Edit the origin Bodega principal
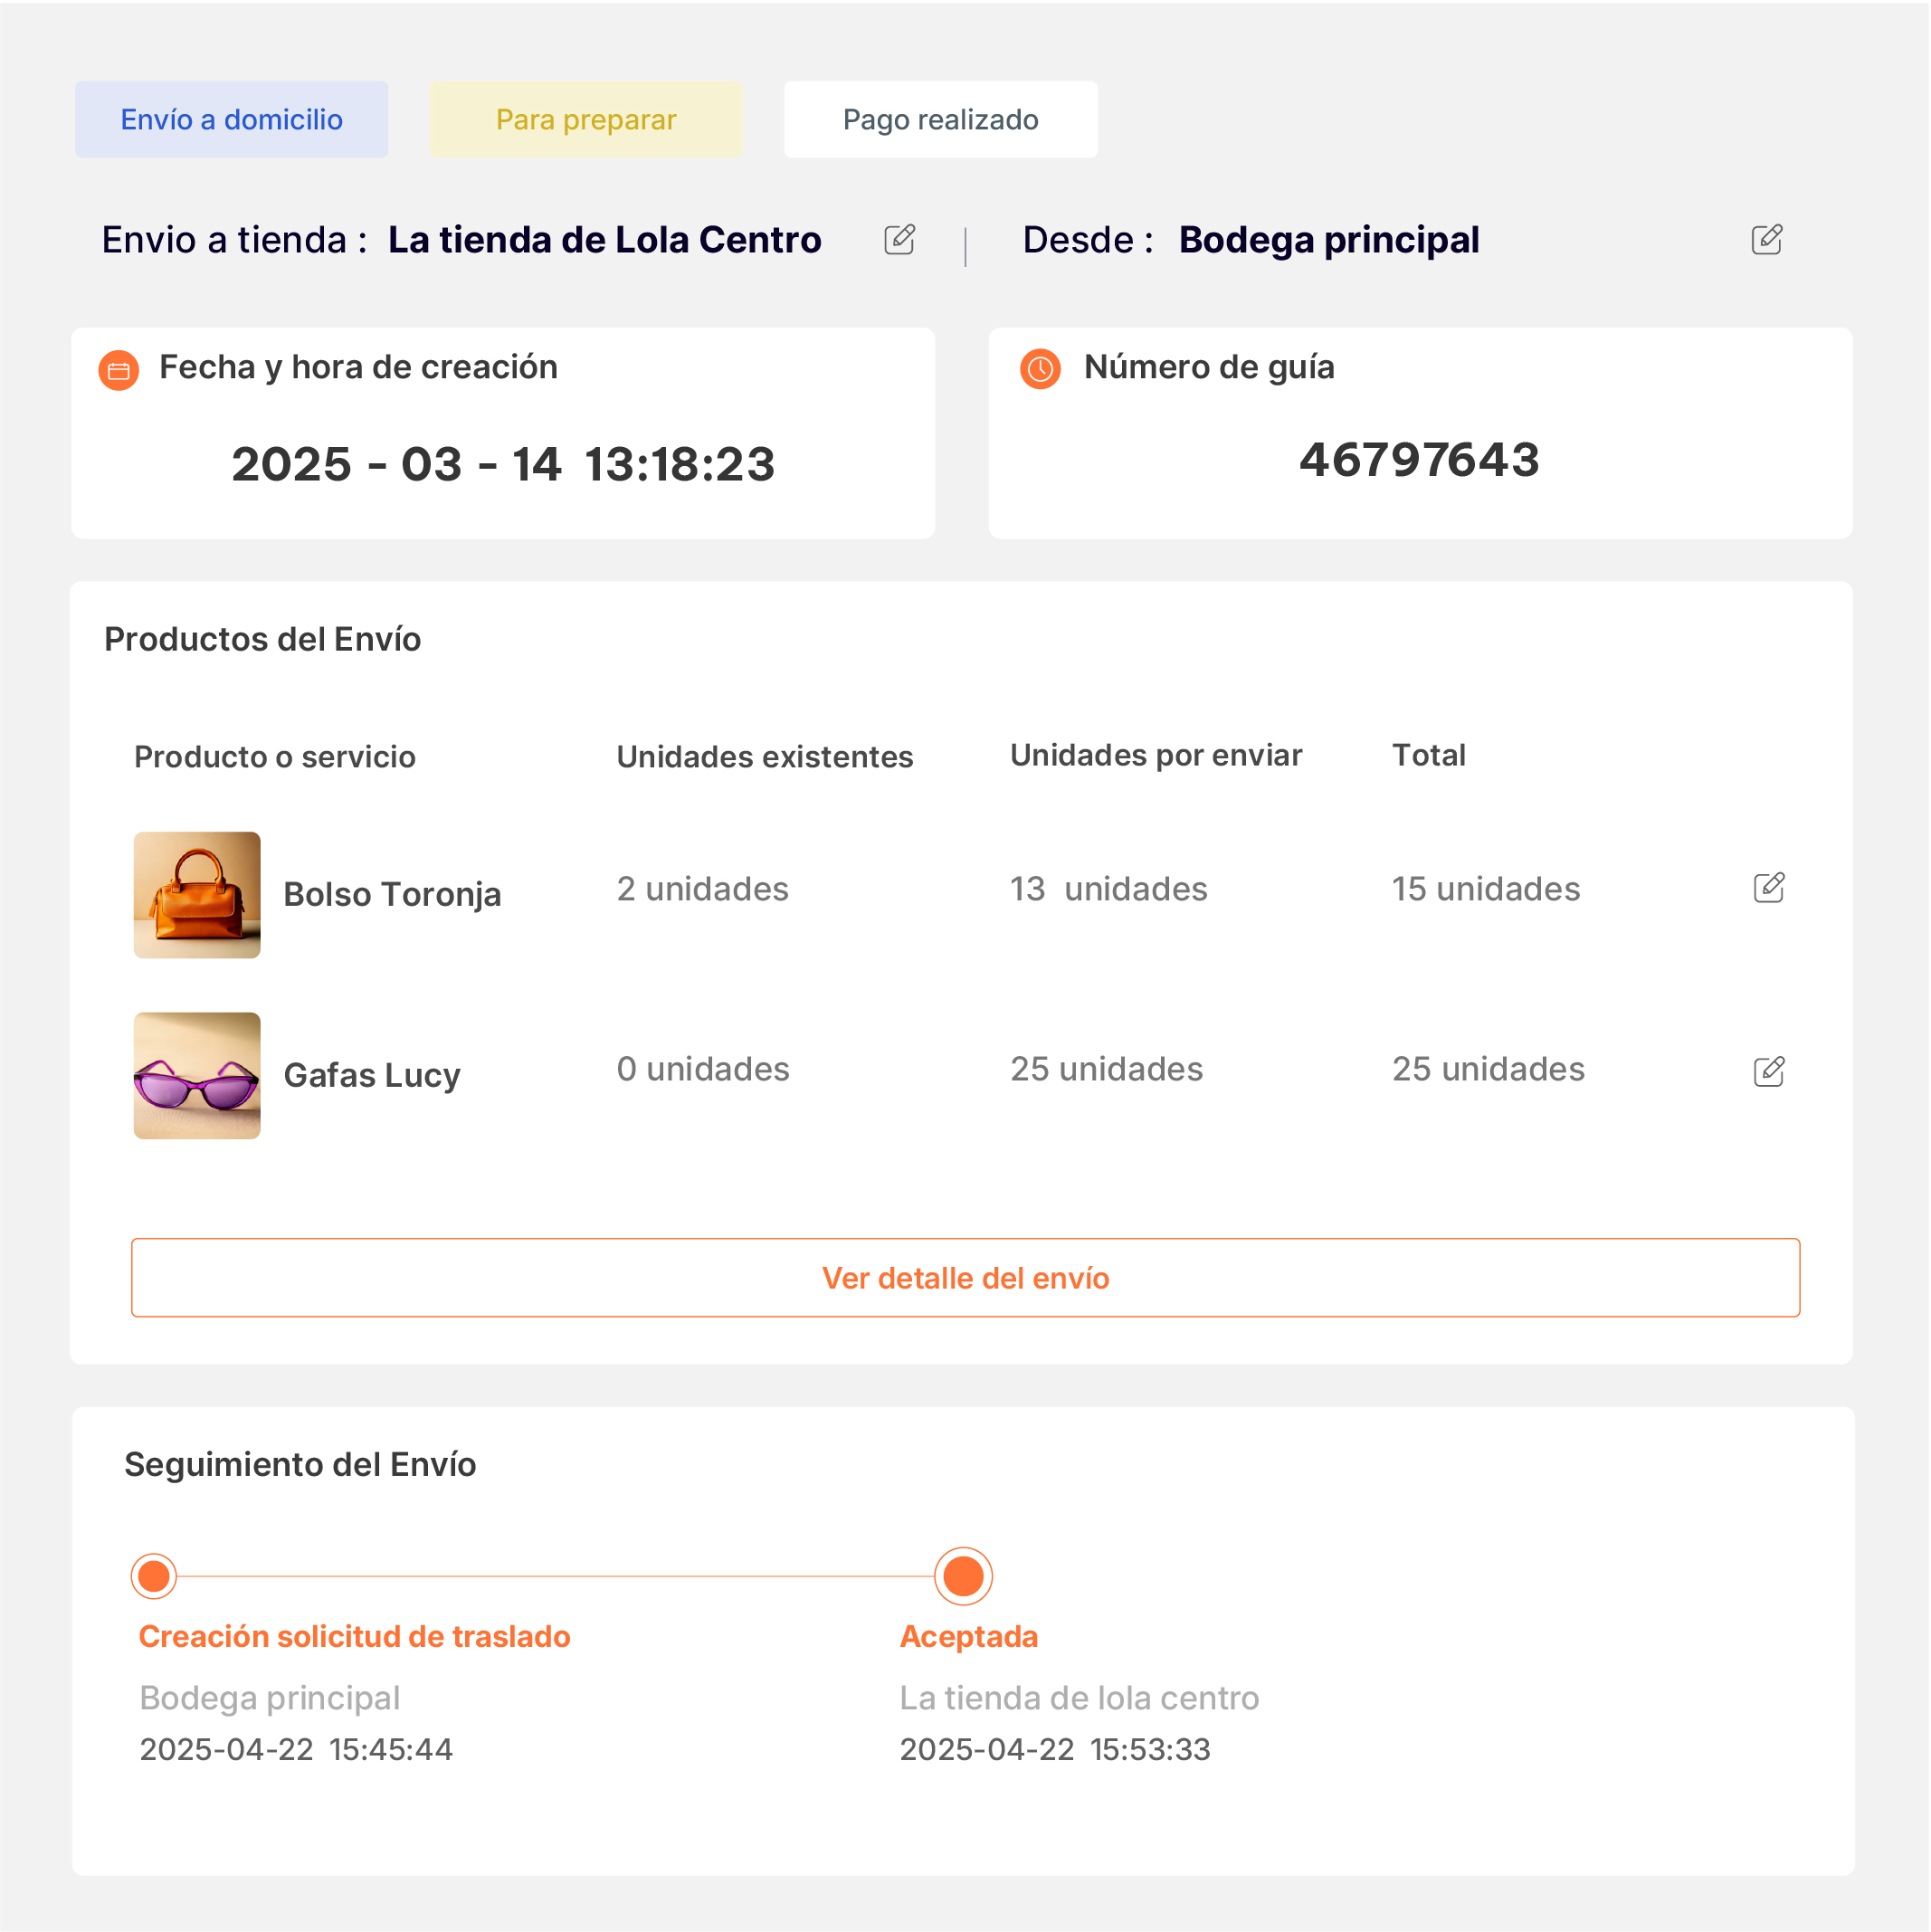Screen dimensions: 1931x1932 pos(1766,240)
